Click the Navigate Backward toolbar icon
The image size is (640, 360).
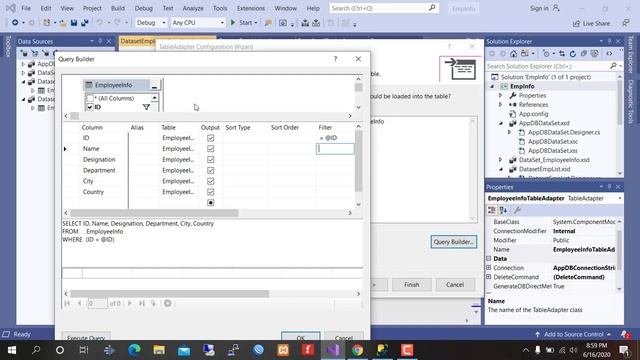coord(15,23)
